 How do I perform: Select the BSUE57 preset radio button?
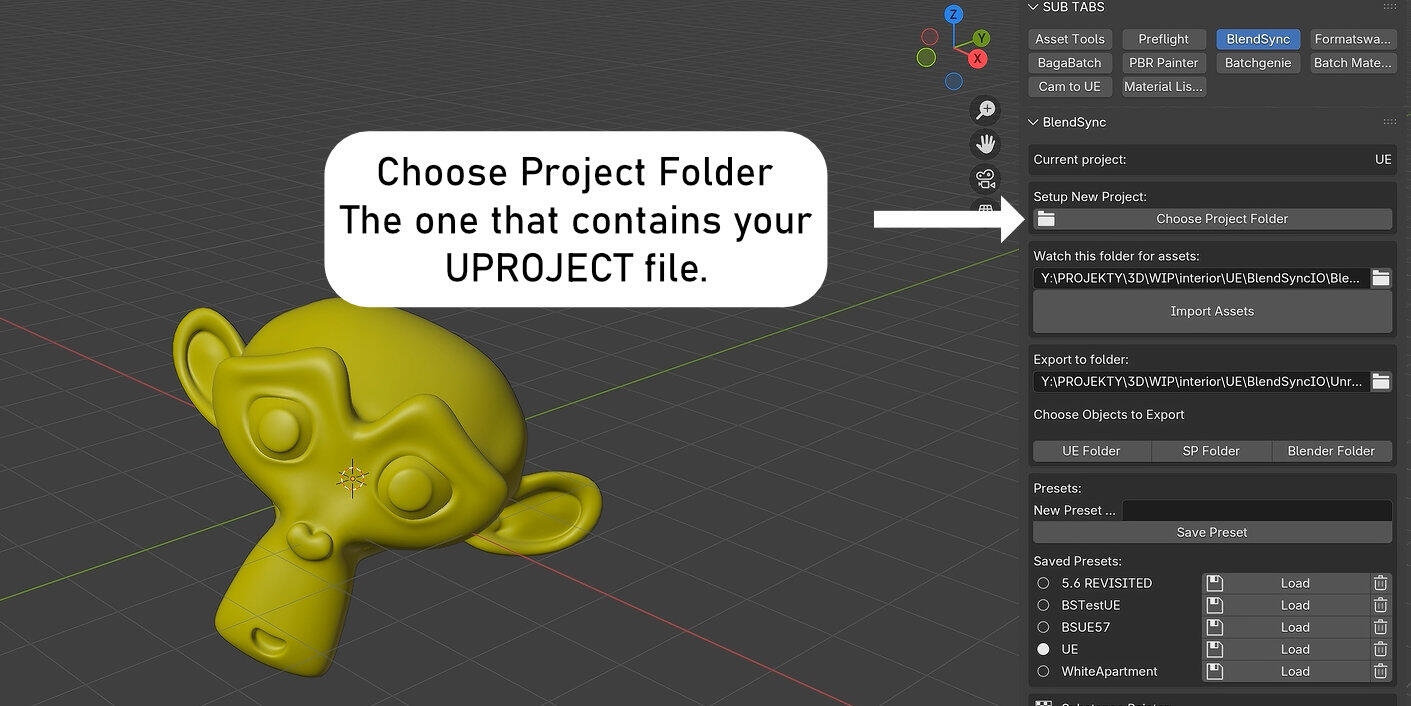[x=1043, y=627]
